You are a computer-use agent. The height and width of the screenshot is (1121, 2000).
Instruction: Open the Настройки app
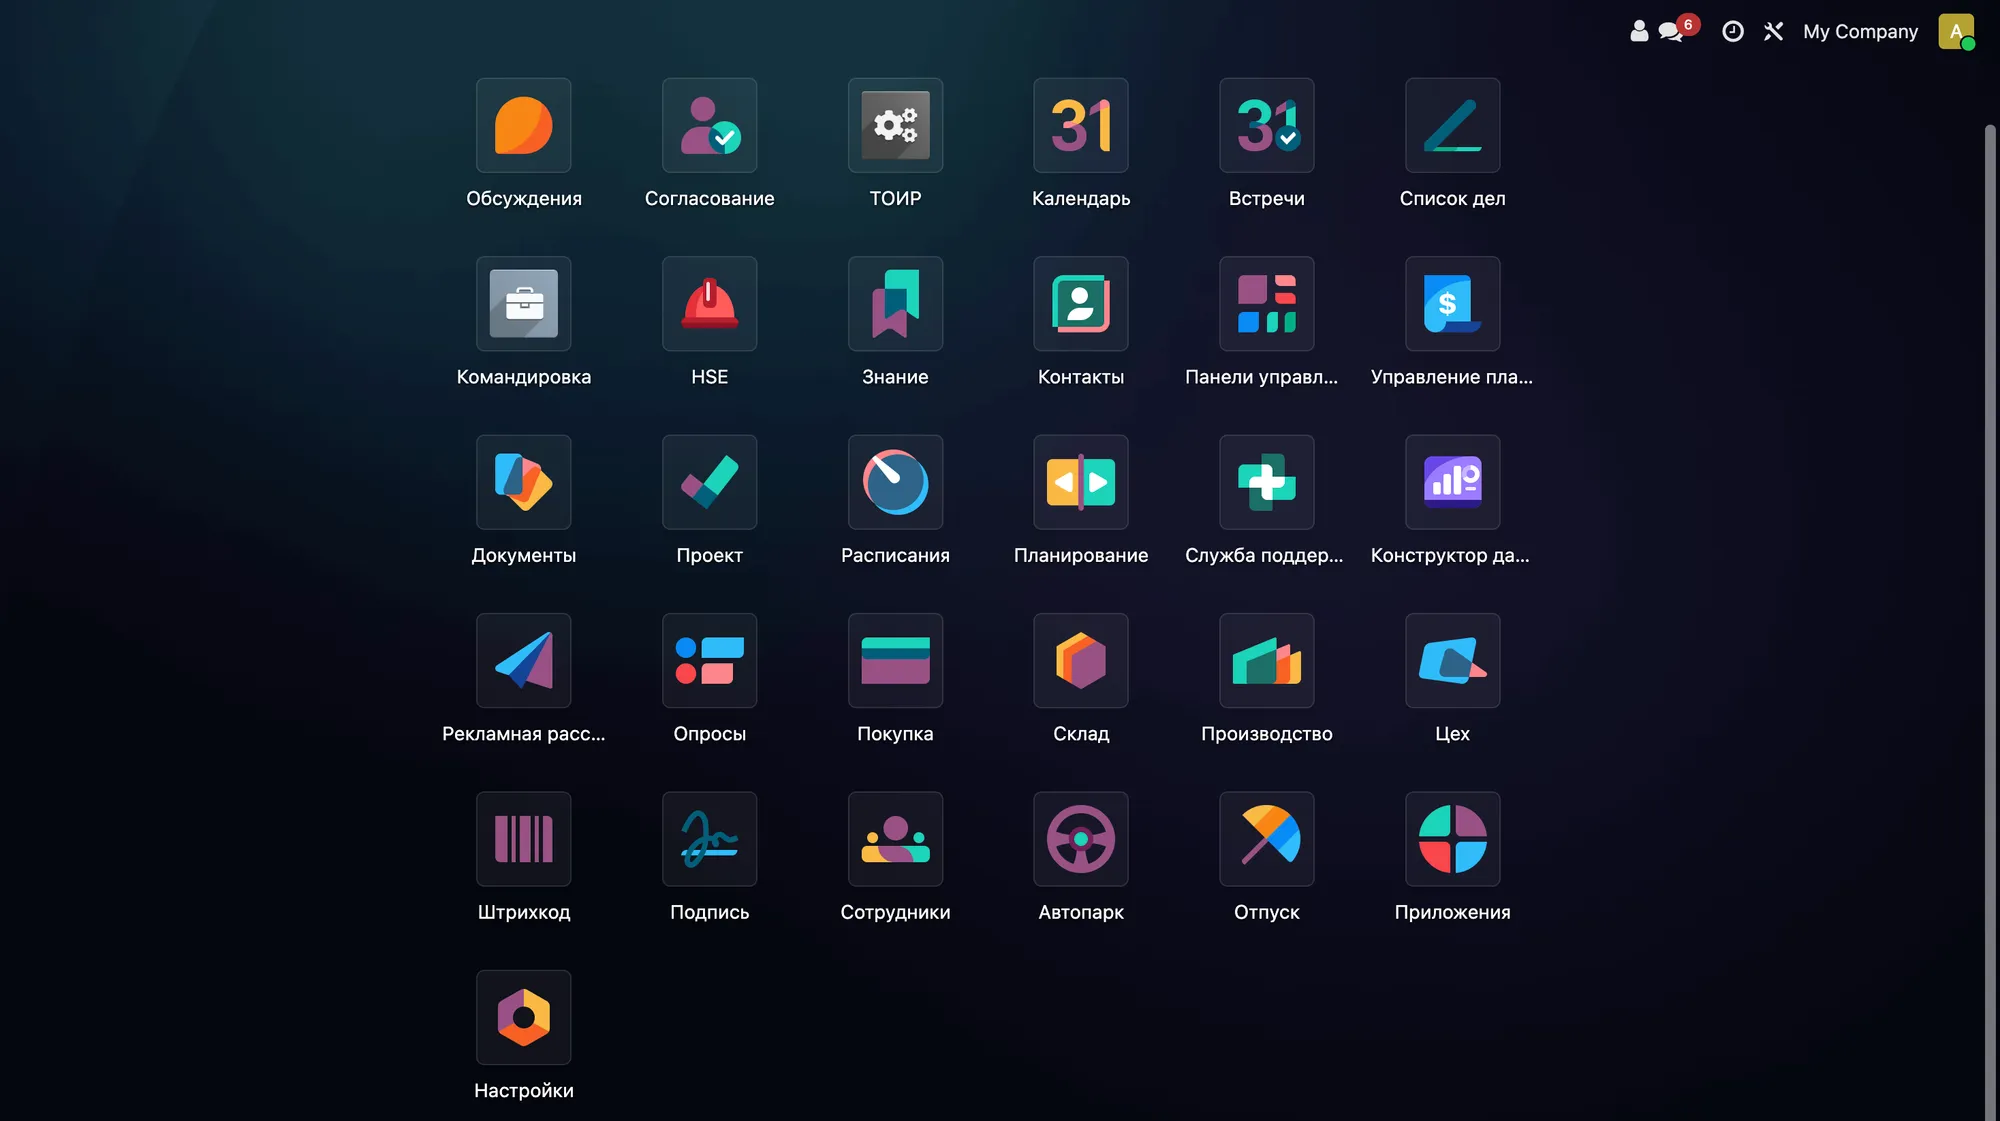(x=523, y=1018)
